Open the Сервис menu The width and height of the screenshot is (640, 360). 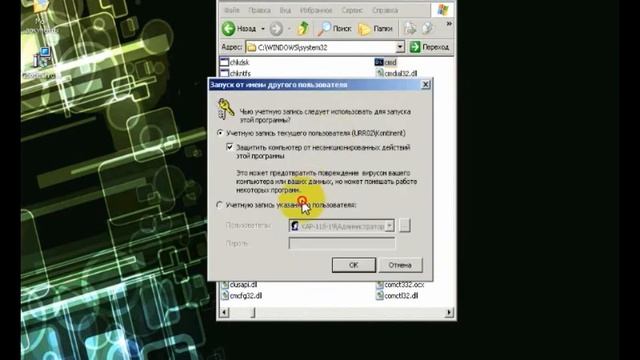(x=352, y=10)
